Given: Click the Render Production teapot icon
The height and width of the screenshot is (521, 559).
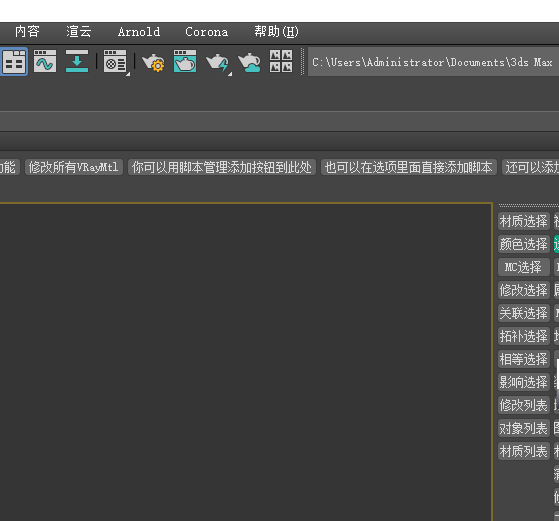Looking at the screenshot, I should (217, 62).
